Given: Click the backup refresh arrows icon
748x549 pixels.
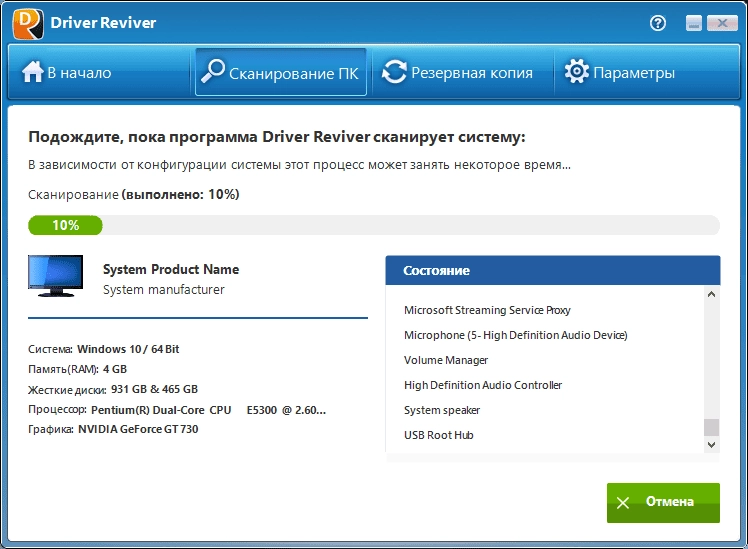Looking at the screenshot, I should [x=394, y=72].
